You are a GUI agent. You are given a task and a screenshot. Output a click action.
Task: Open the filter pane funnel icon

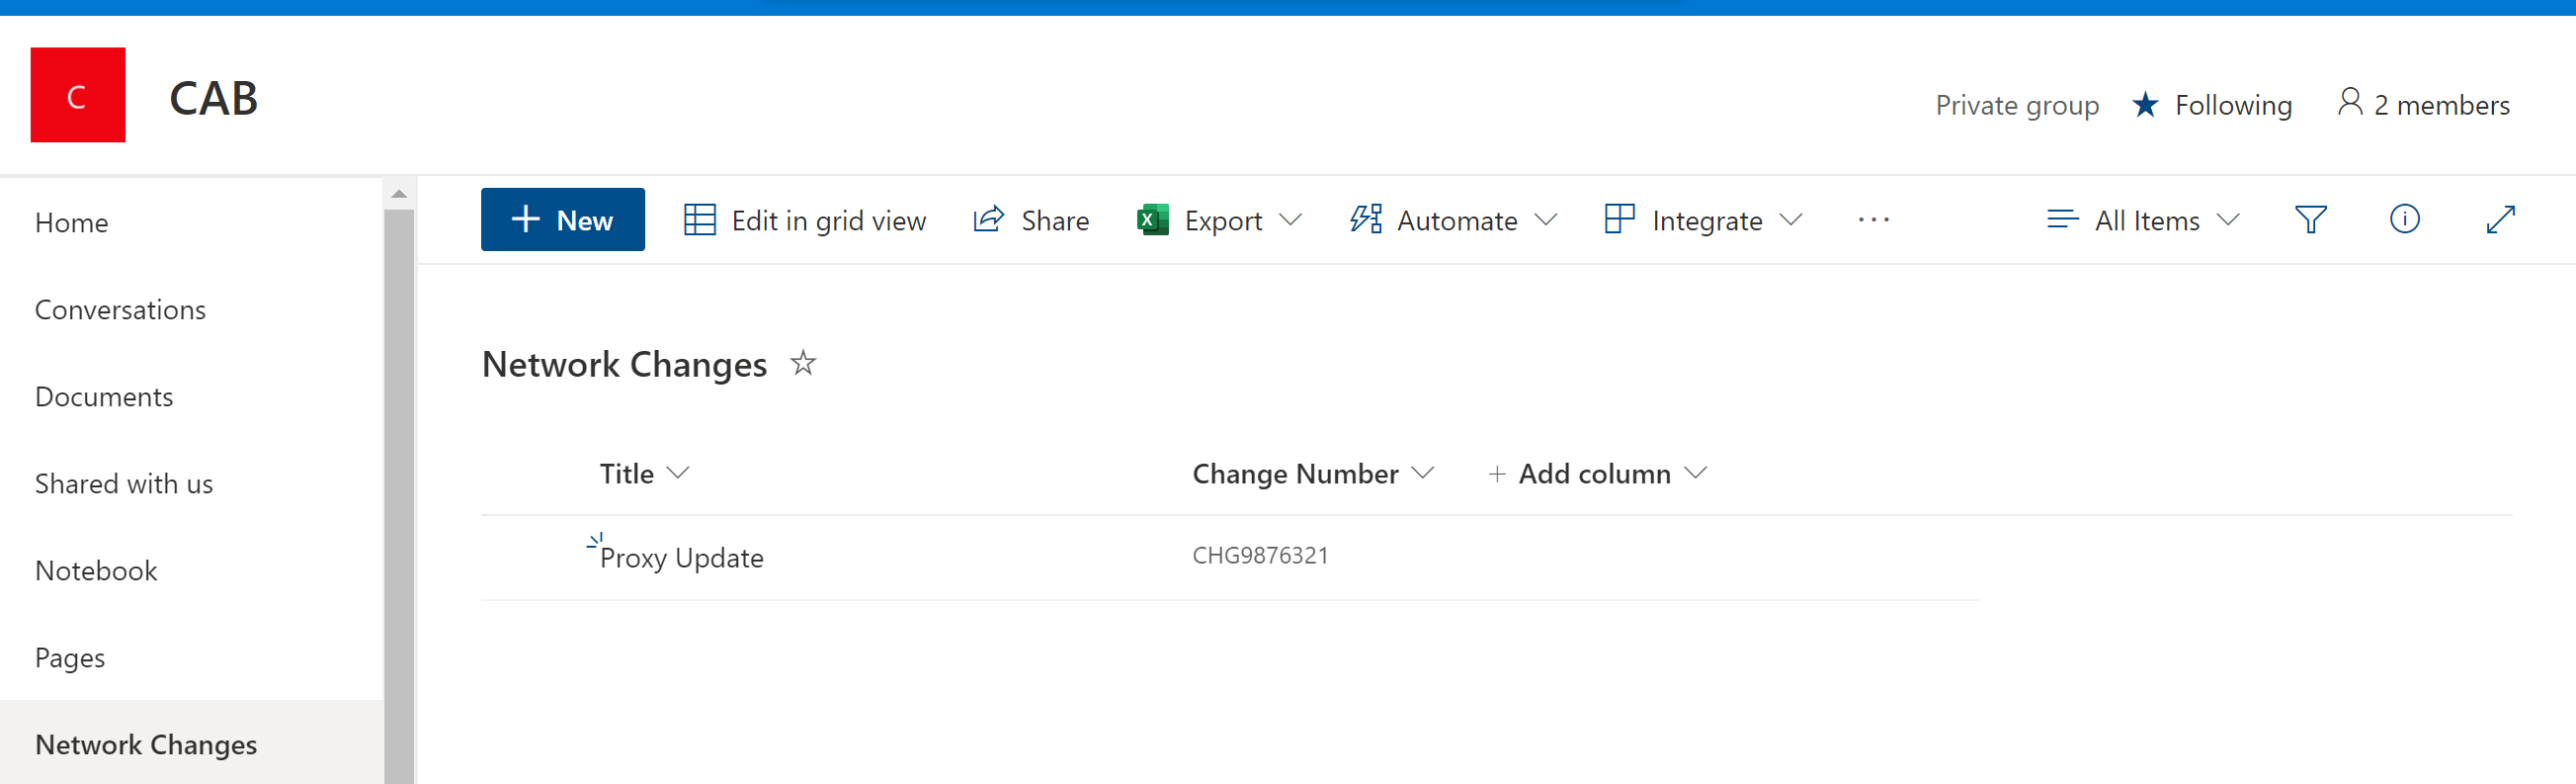click(x=2309, y=220)
